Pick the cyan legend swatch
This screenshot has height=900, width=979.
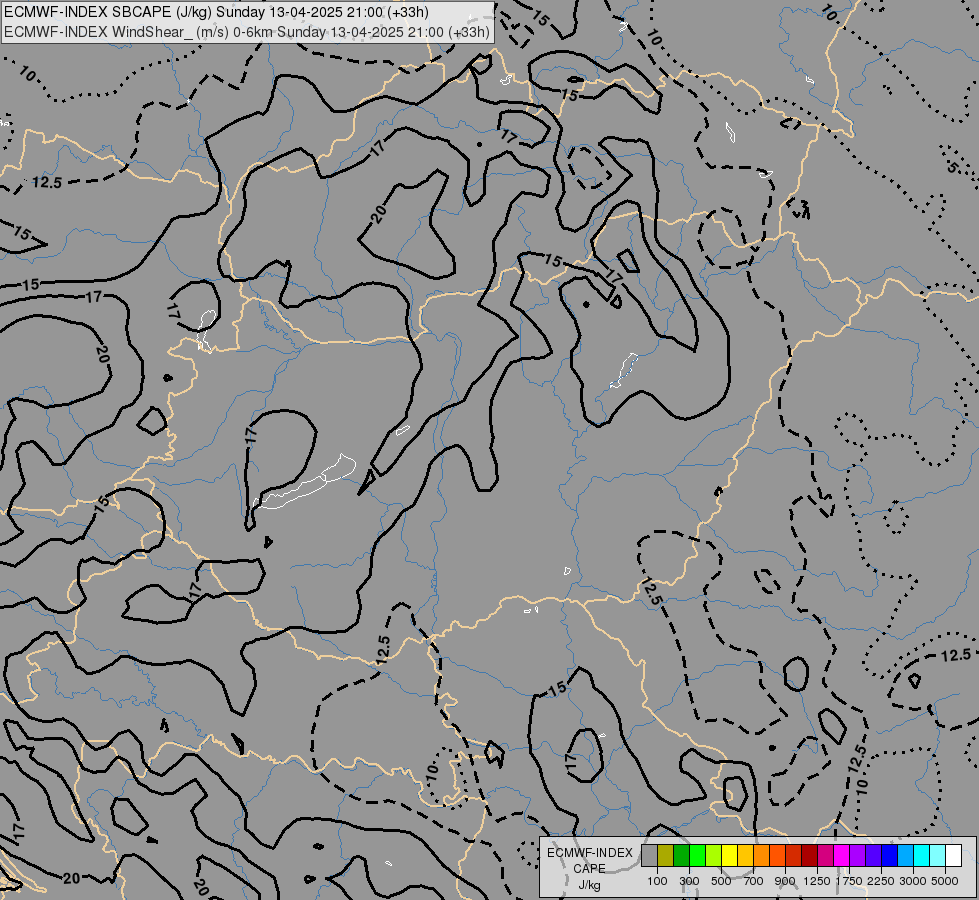[922, 856]
